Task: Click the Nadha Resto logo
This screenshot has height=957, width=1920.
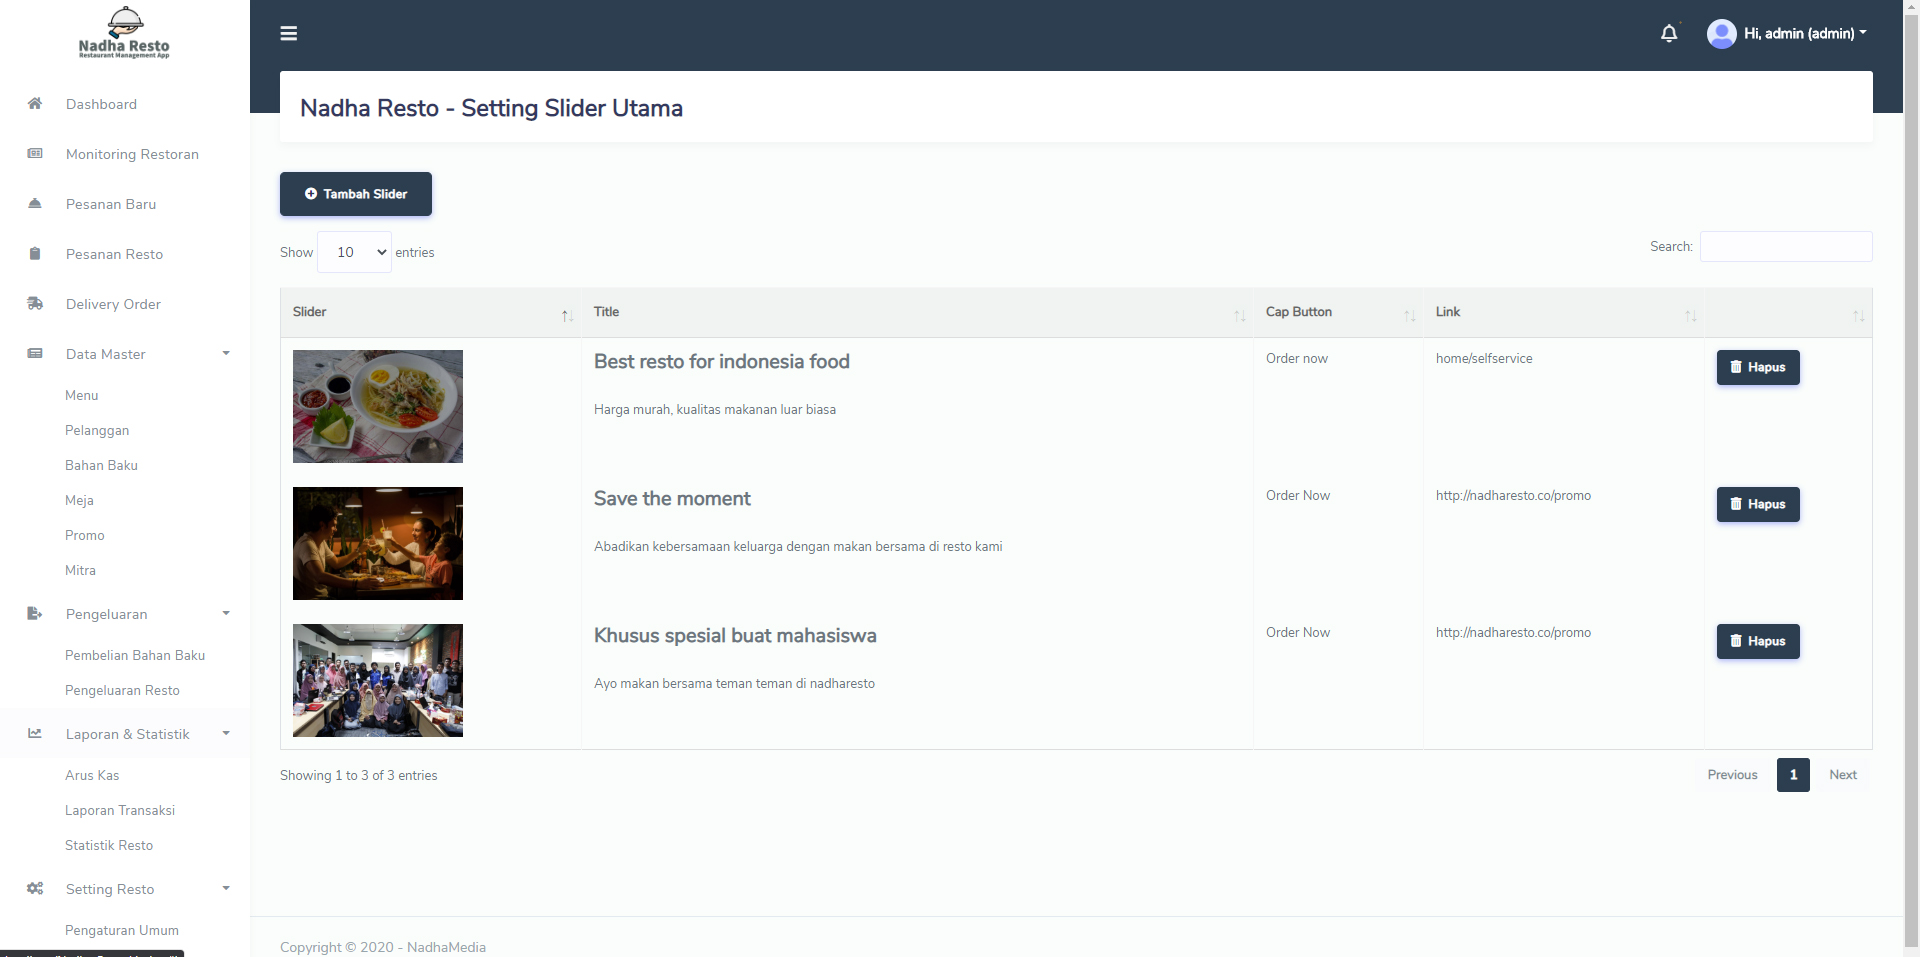Action: pyautogui.click(x=124, y=33)
